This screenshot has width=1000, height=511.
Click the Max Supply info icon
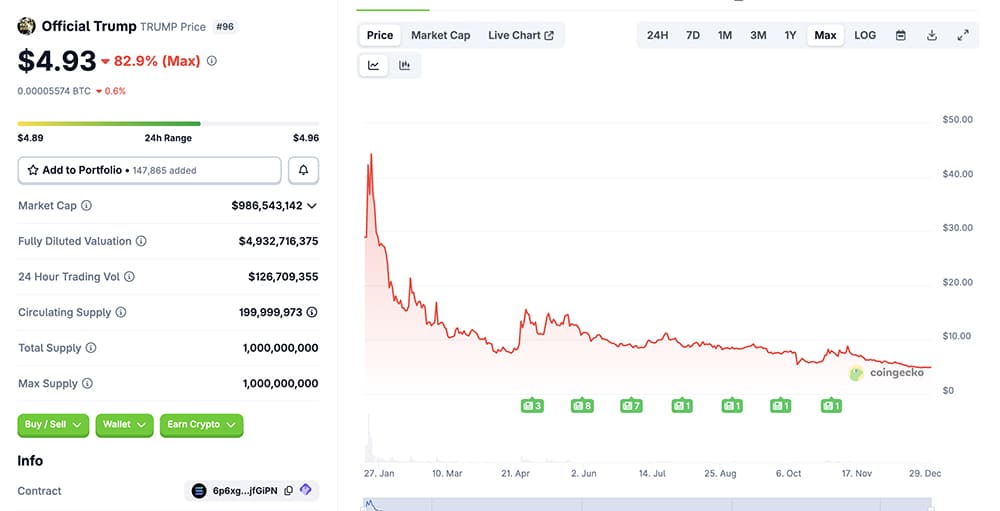(x=87, y=383)
